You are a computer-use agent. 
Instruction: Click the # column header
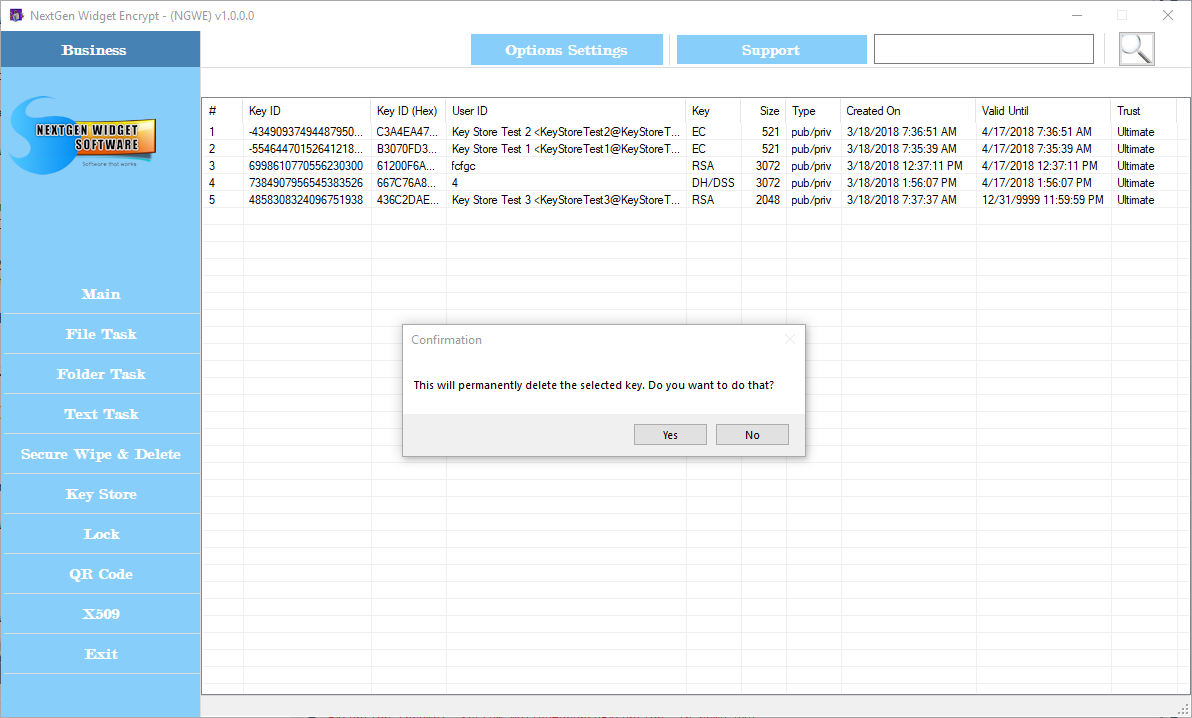pyautogui.click(x=223, y=111)
